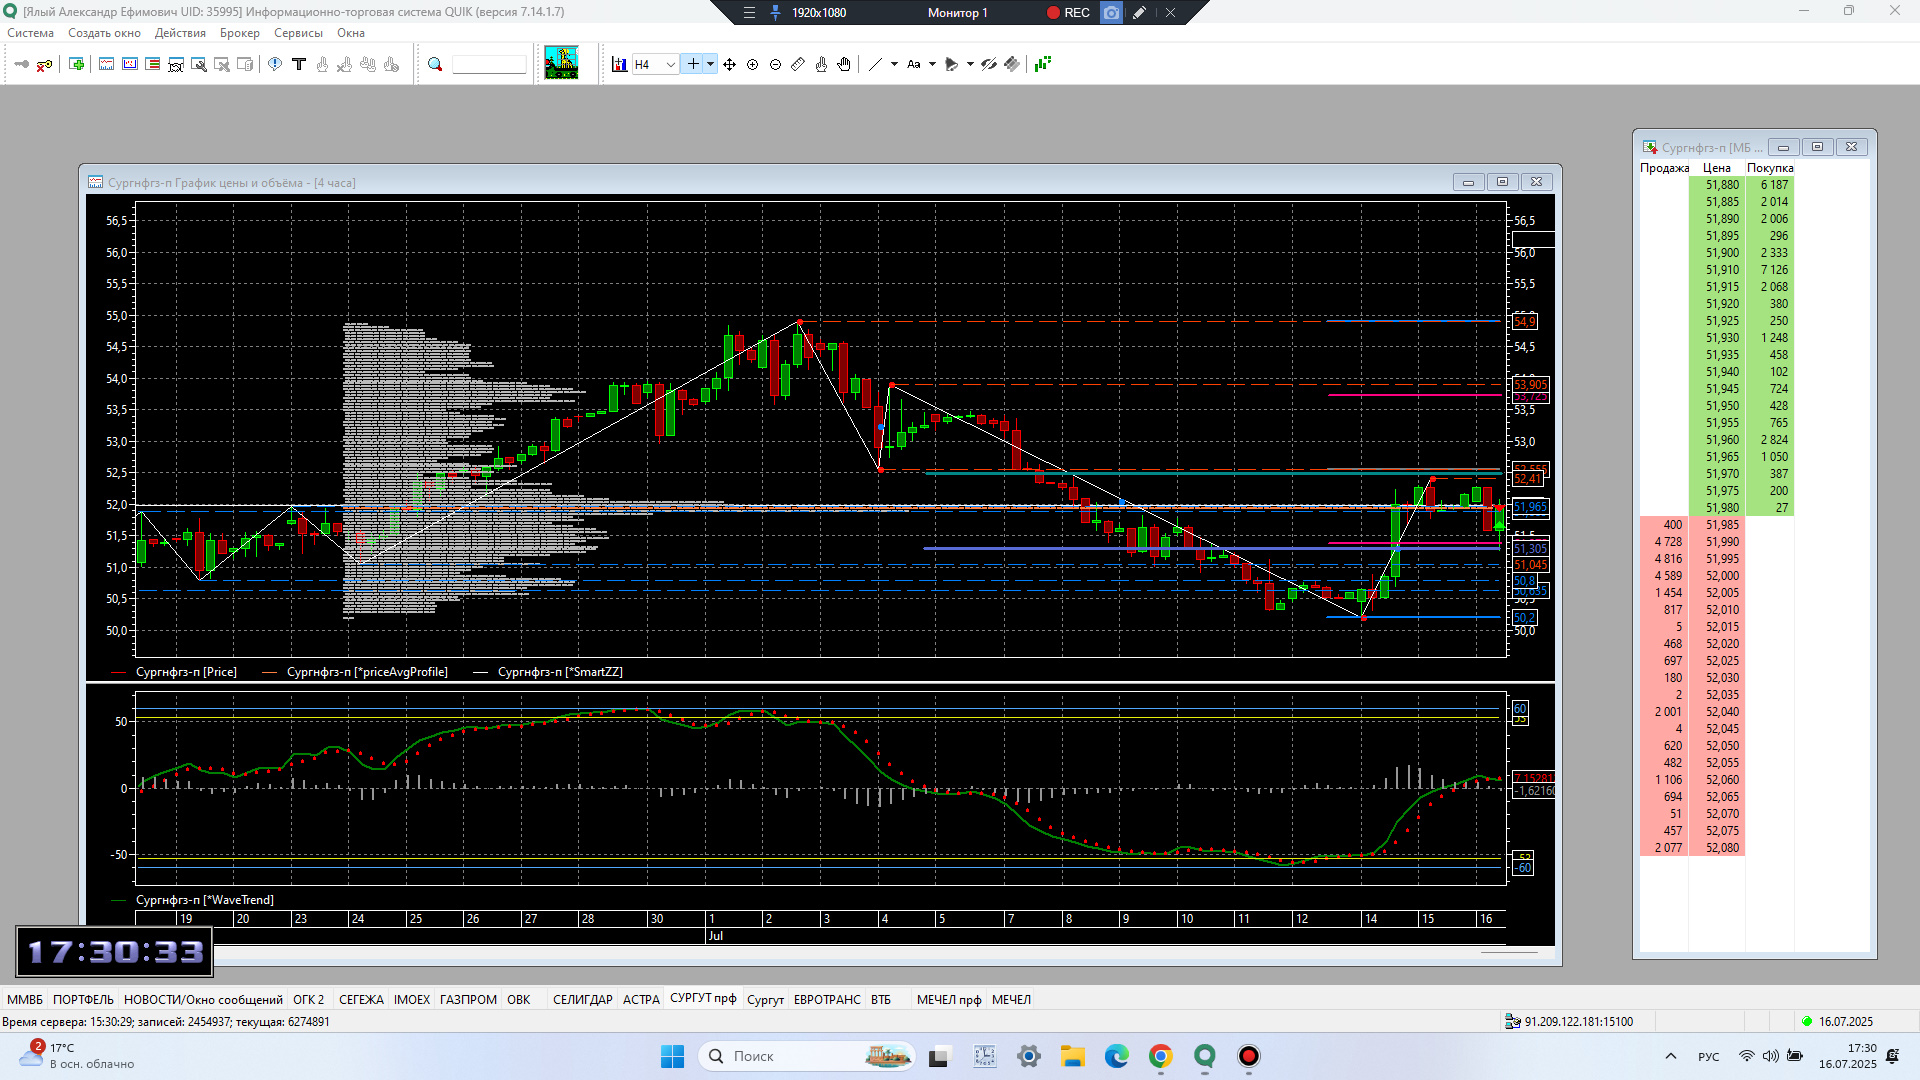
Task: Expand the Aa text label dropdown arrow
Action: pos(932,64)
